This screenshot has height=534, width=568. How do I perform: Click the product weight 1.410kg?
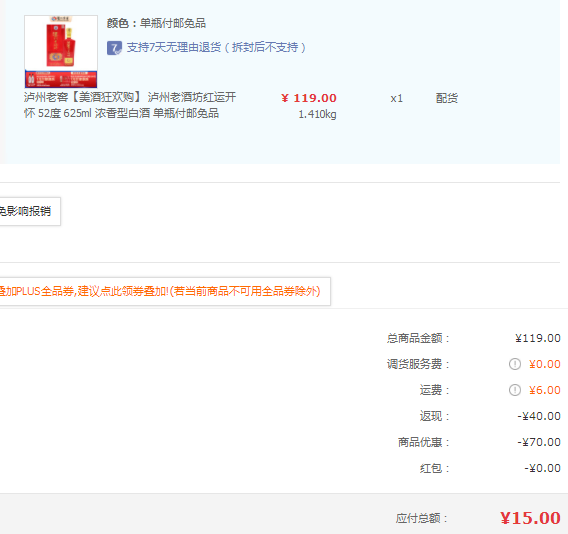coord(317,114)
